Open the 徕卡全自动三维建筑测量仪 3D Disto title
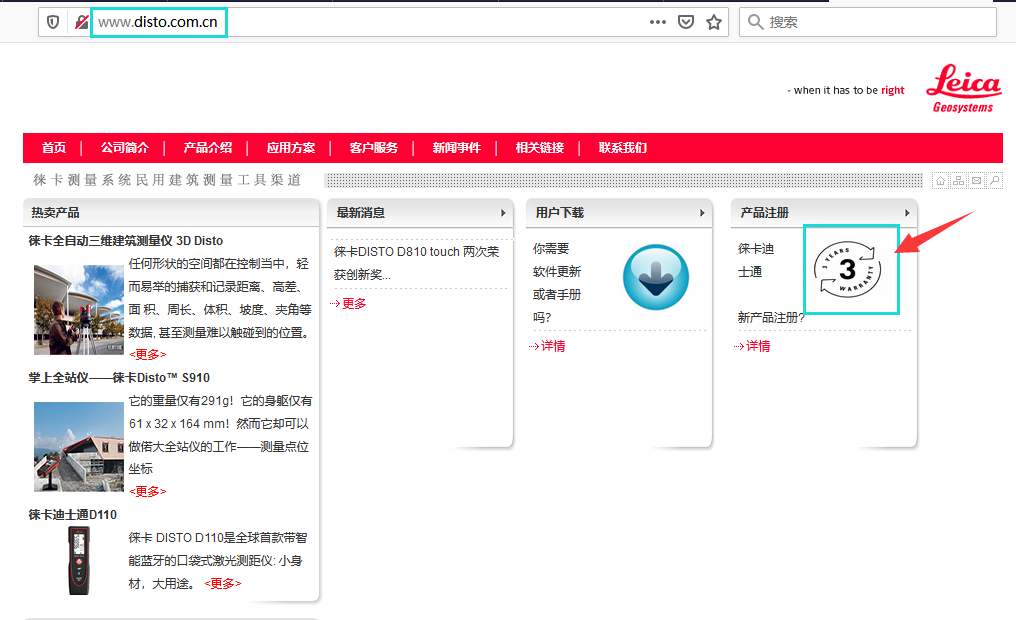The image size is (1016, 620). coord(126,241)
